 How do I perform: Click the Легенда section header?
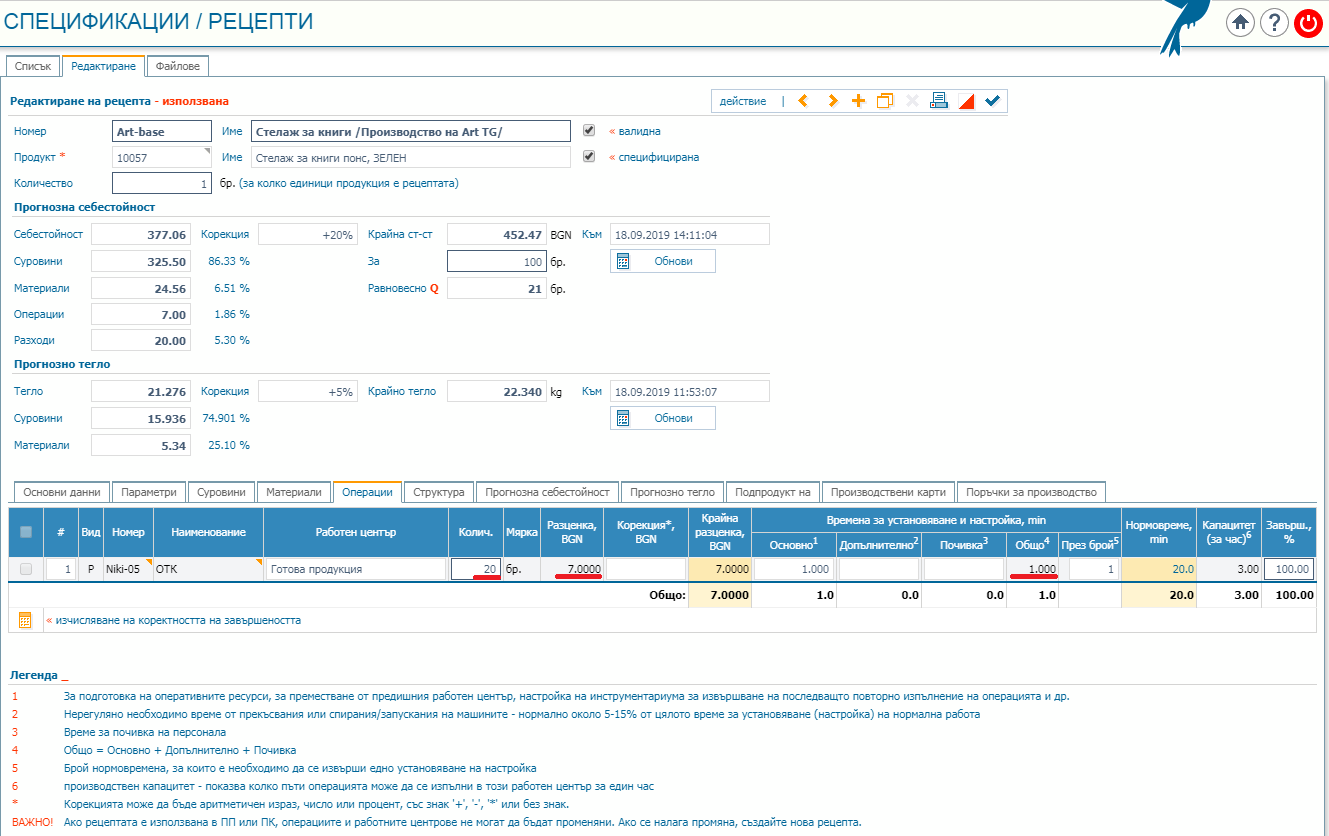coord(33,675)
